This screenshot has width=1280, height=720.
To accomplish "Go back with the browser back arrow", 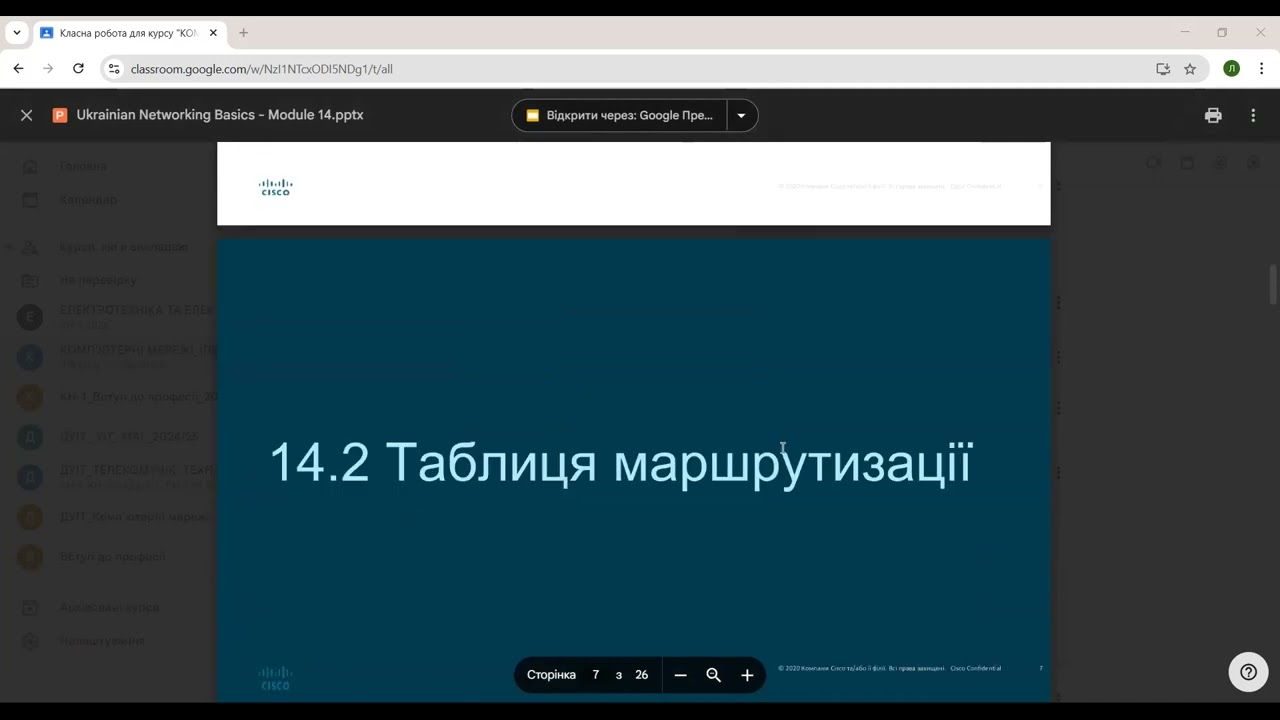I will point(19,69).
